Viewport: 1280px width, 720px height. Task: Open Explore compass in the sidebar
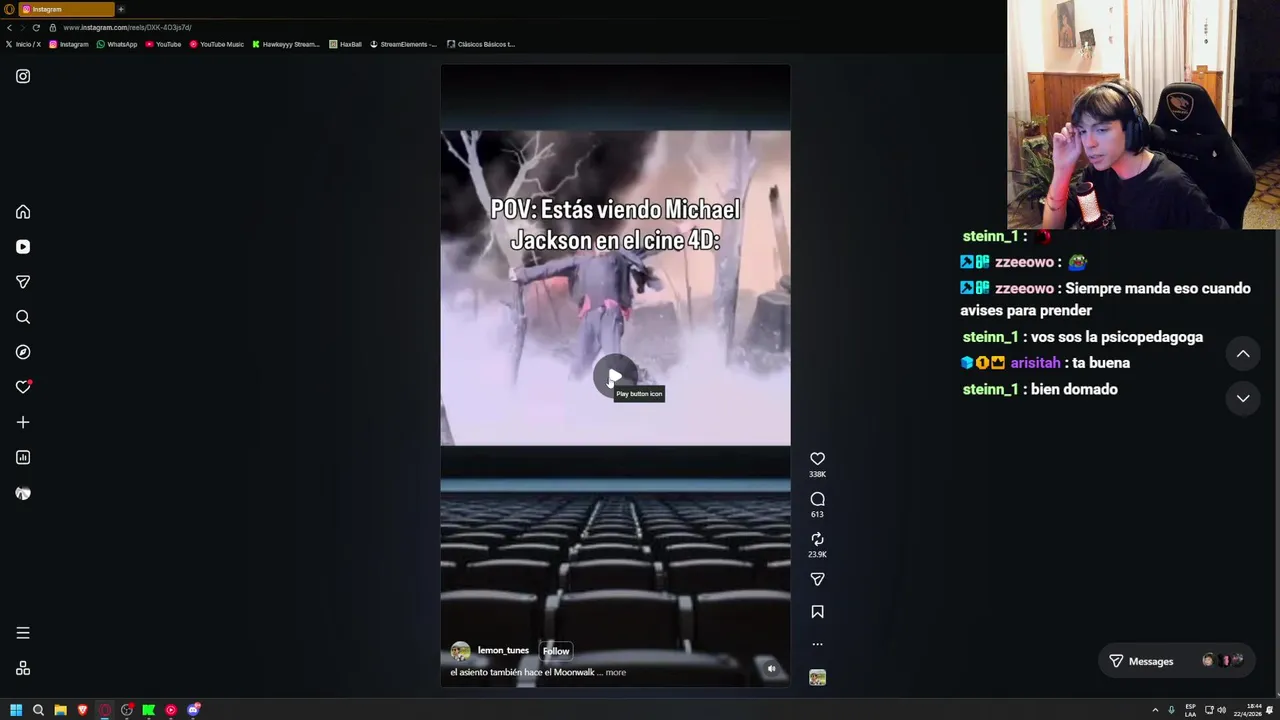(x=23, y=352)
